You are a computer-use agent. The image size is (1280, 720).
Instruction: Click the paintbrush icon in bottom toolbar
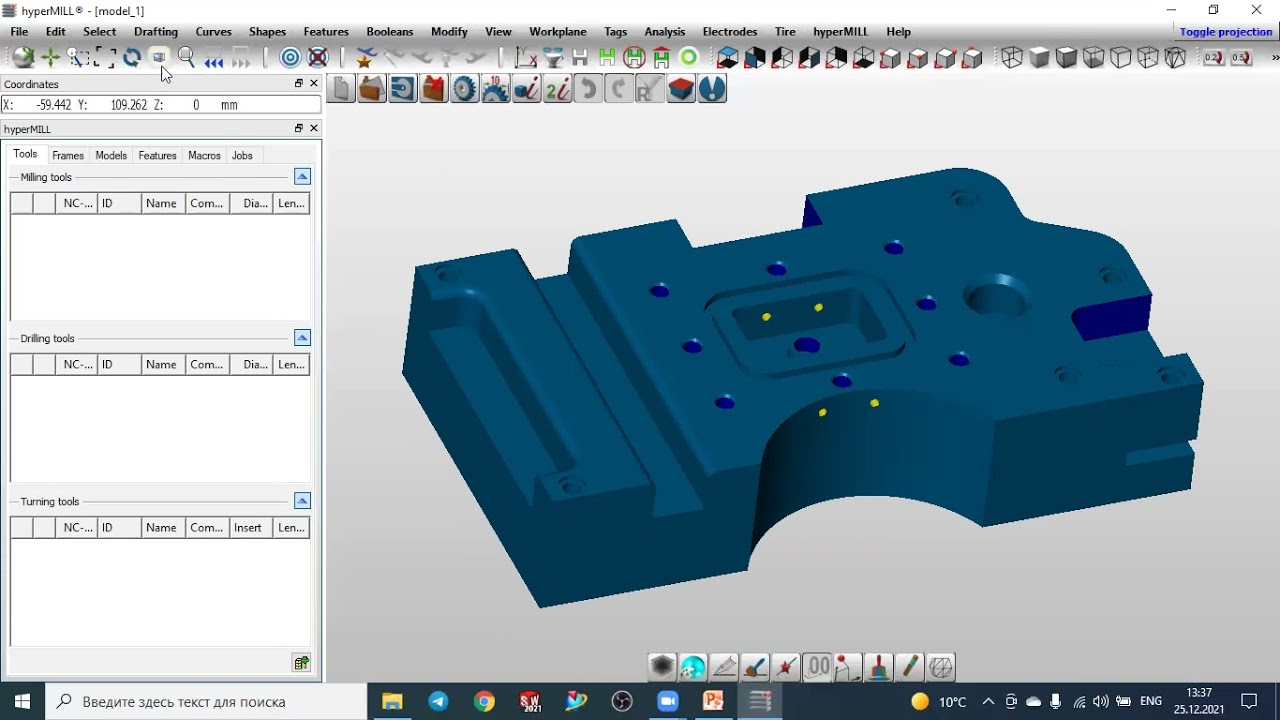pyautogui.click(x=755, y=666)
